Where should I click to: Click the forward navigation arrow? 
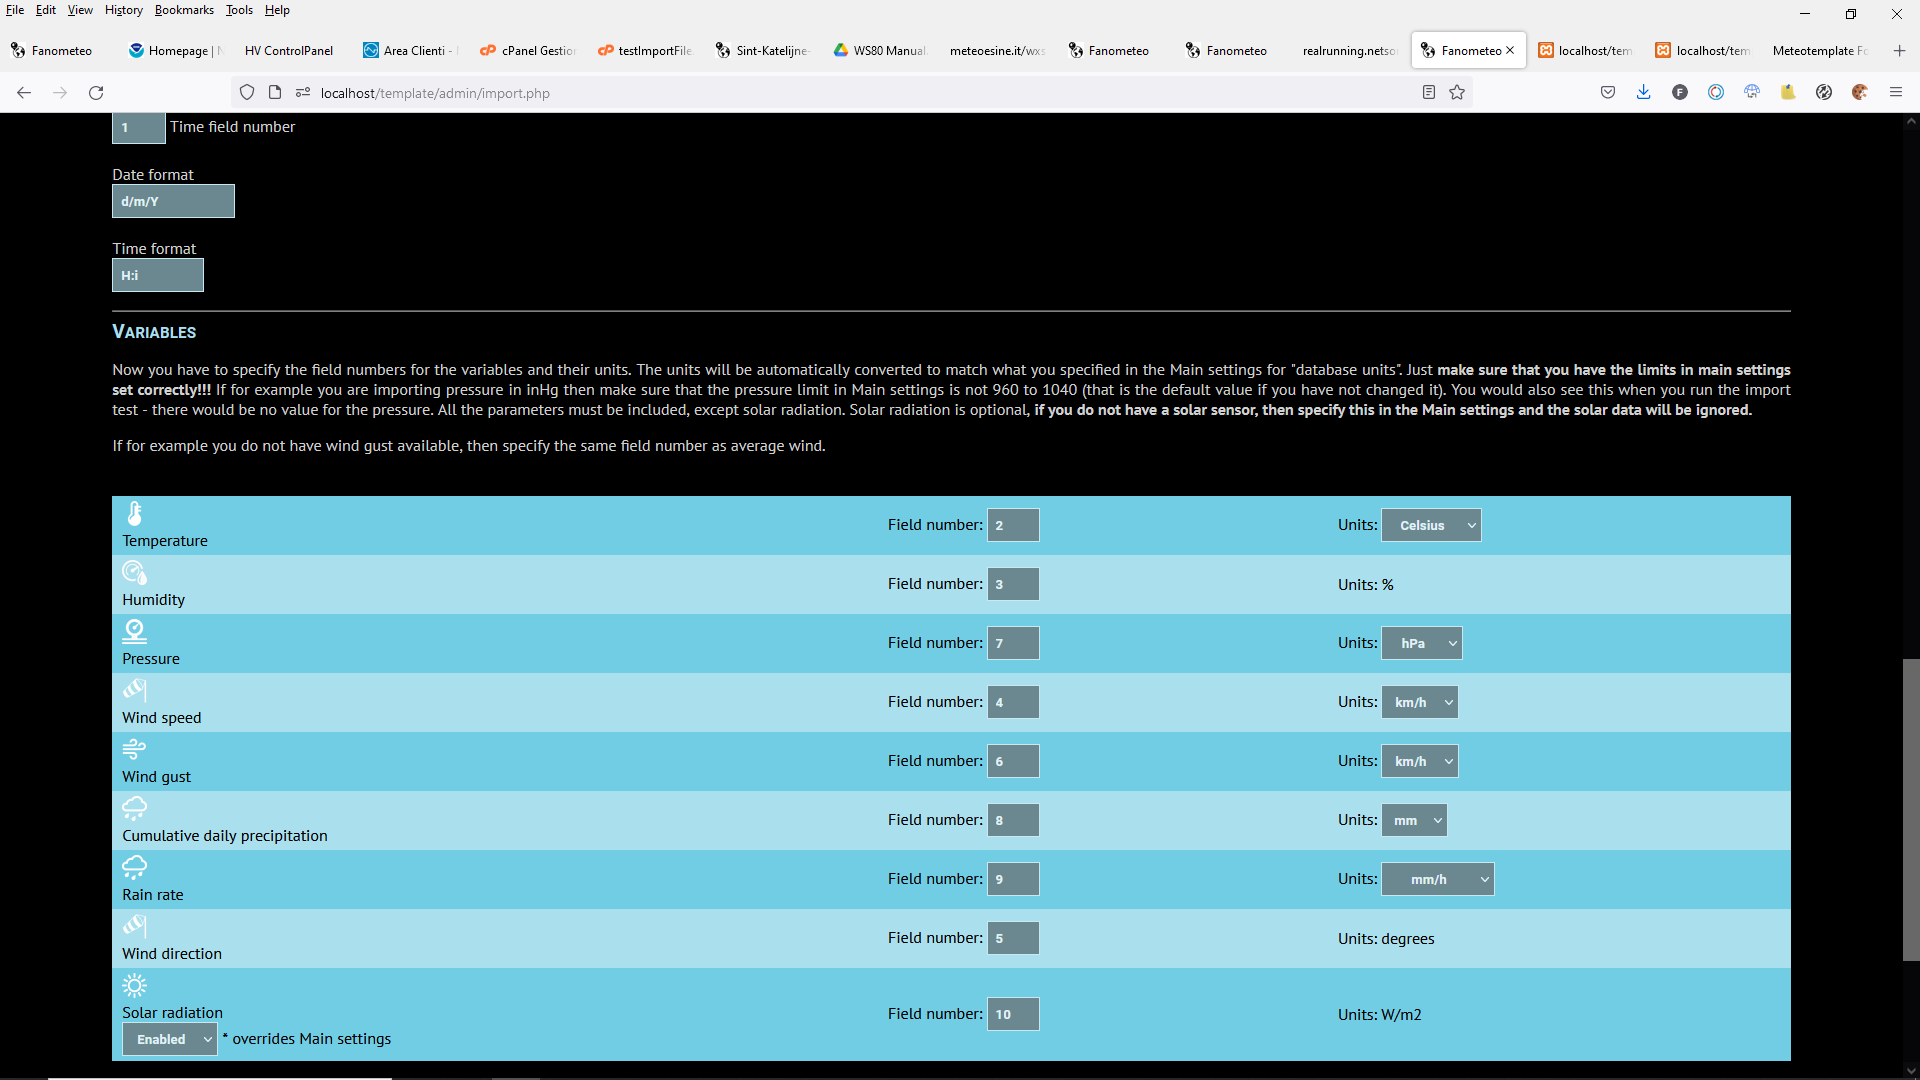(x=60, y=92)
